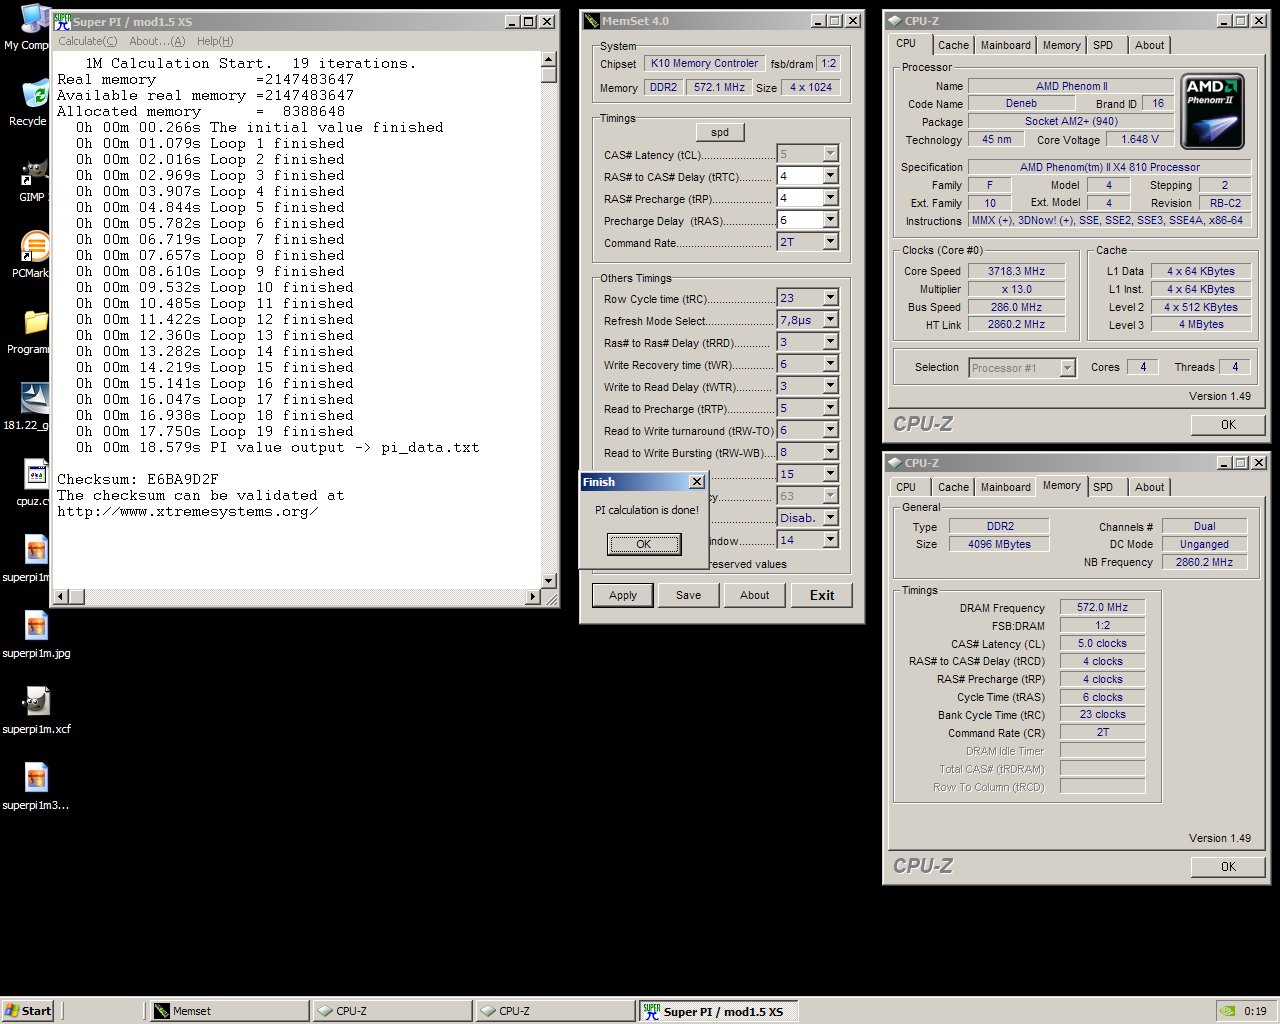The image size is (1280, 1024).
Task: Open the Recycle Bin desktop icon
Action: click(x=35, y=93)
